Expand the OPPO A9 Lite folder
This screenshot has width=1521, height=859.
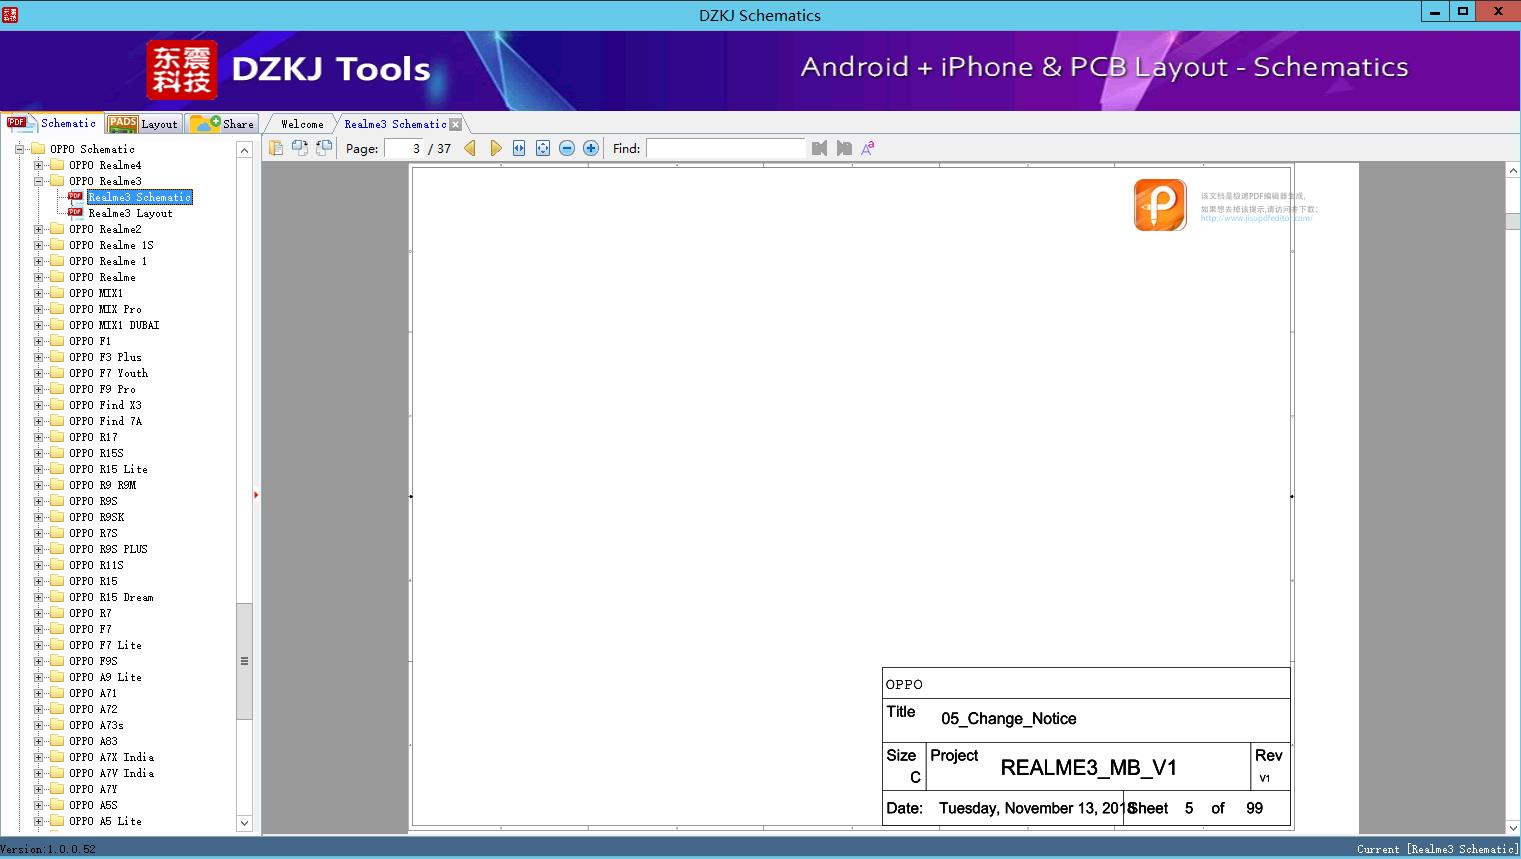tap(38, 677)
